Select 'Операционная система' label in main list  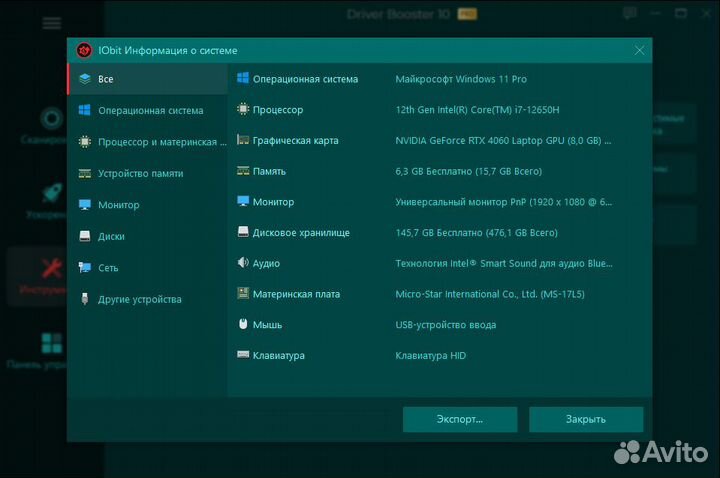point(305,79)
